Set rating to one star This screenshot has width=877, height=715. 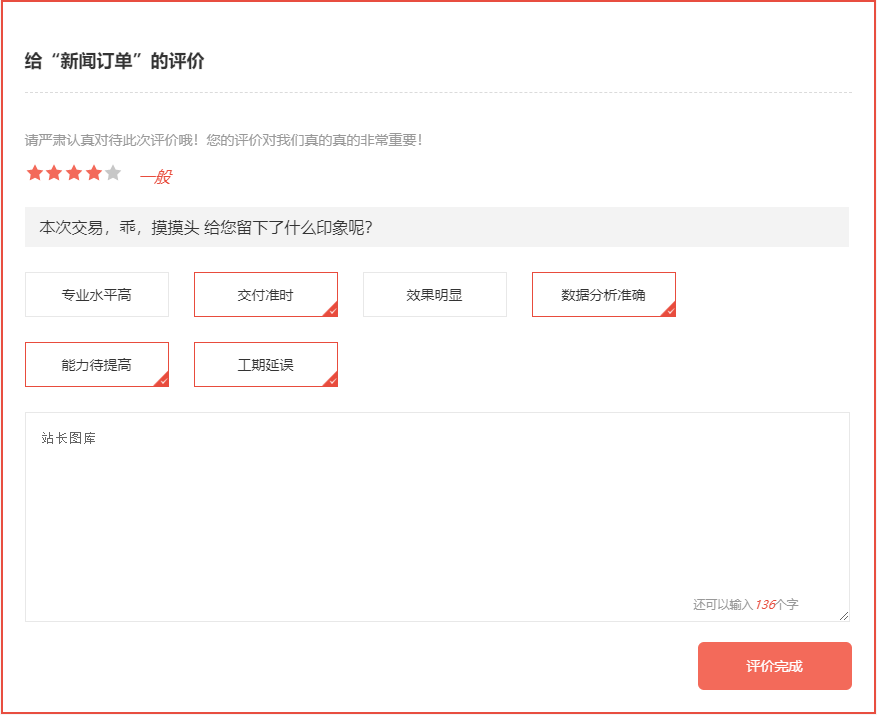click(35, 173)
